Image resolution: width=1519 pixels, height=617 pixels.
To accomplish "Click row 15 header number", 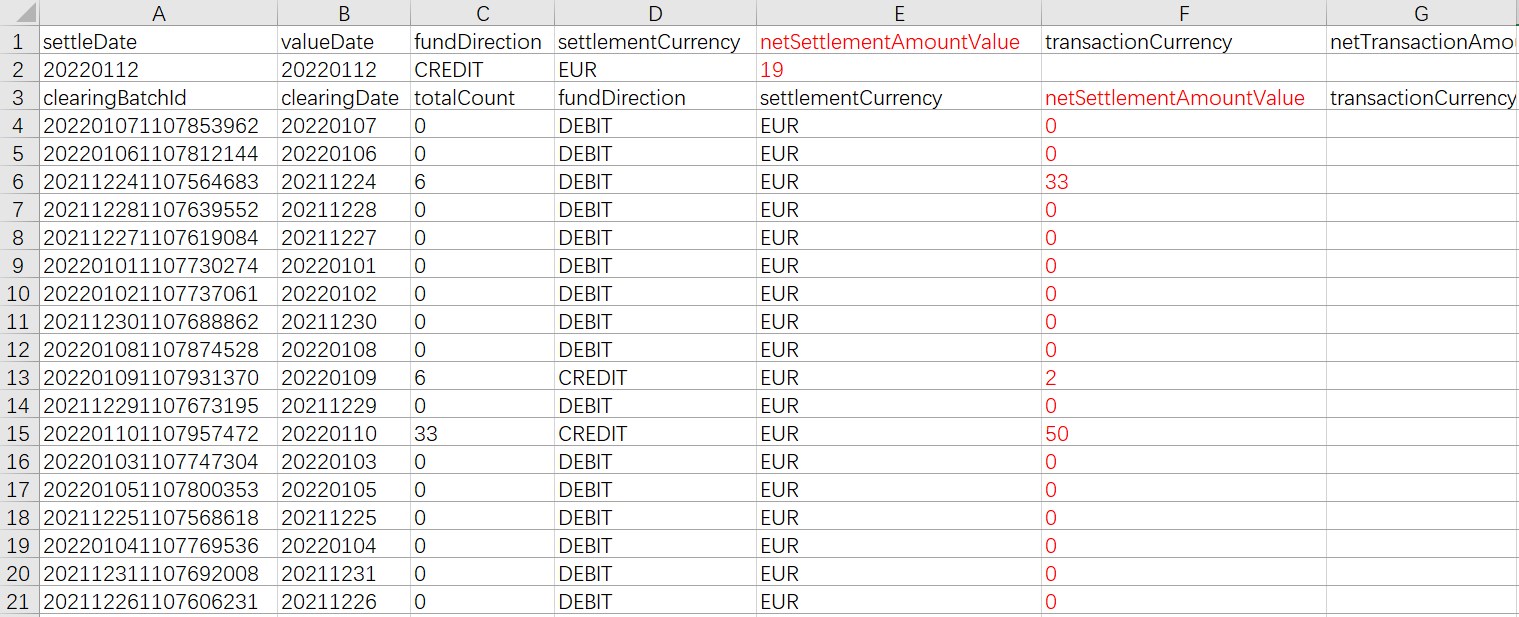I will [19, 434].
